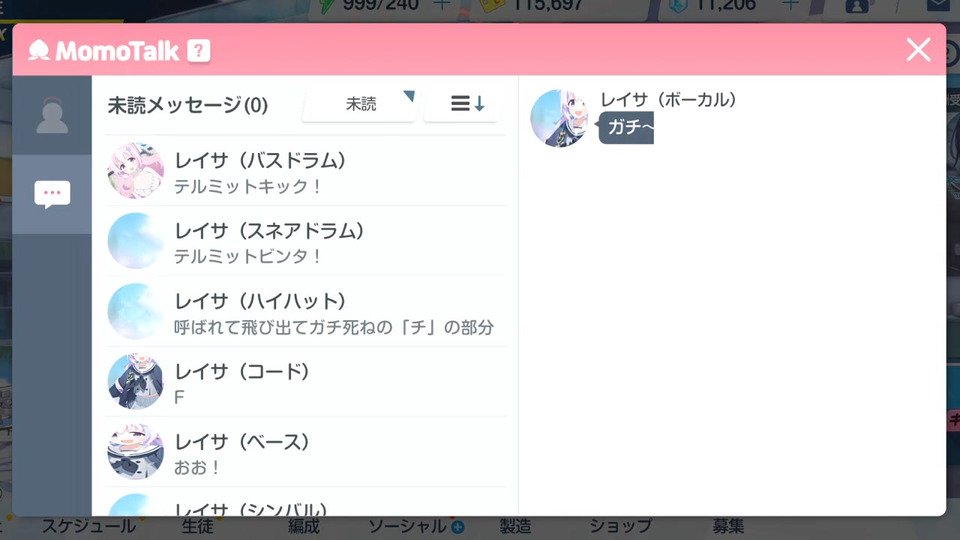Click the ガチ〜 message bubble
Screen dimensions: 960x540
(626, 127)
